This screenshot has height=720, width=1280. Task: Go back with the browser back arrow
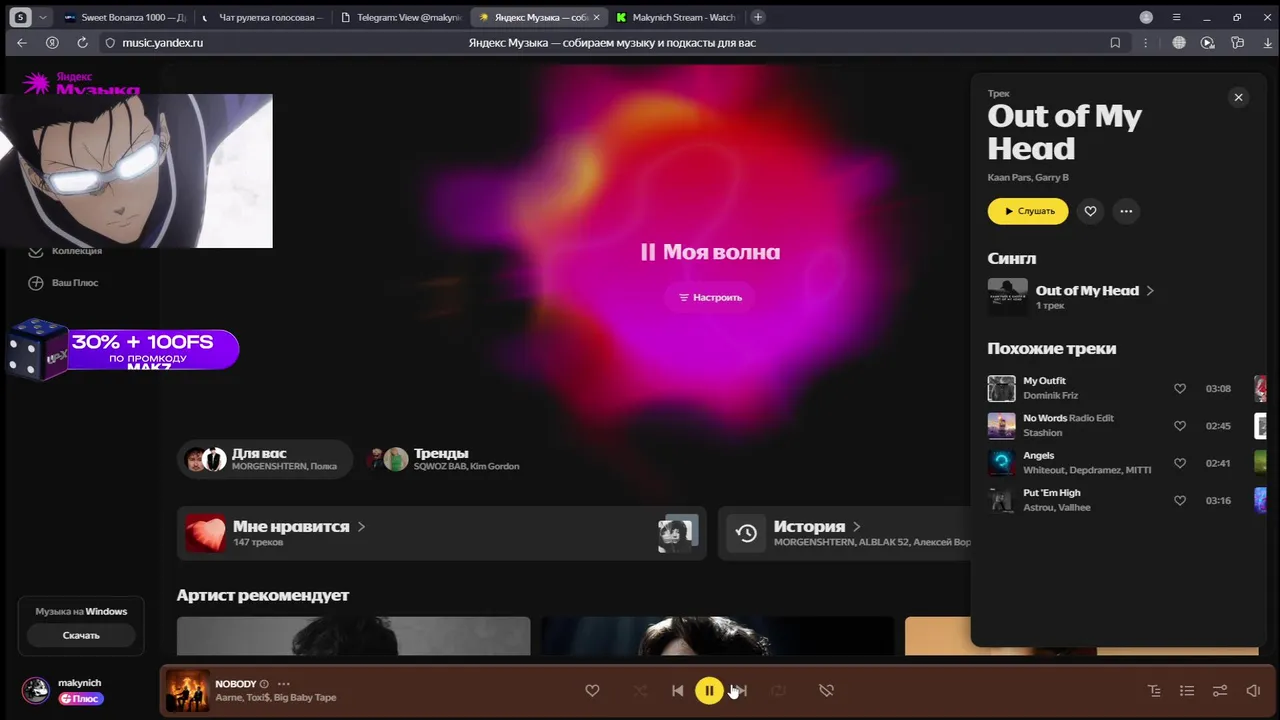pos(22,43)
